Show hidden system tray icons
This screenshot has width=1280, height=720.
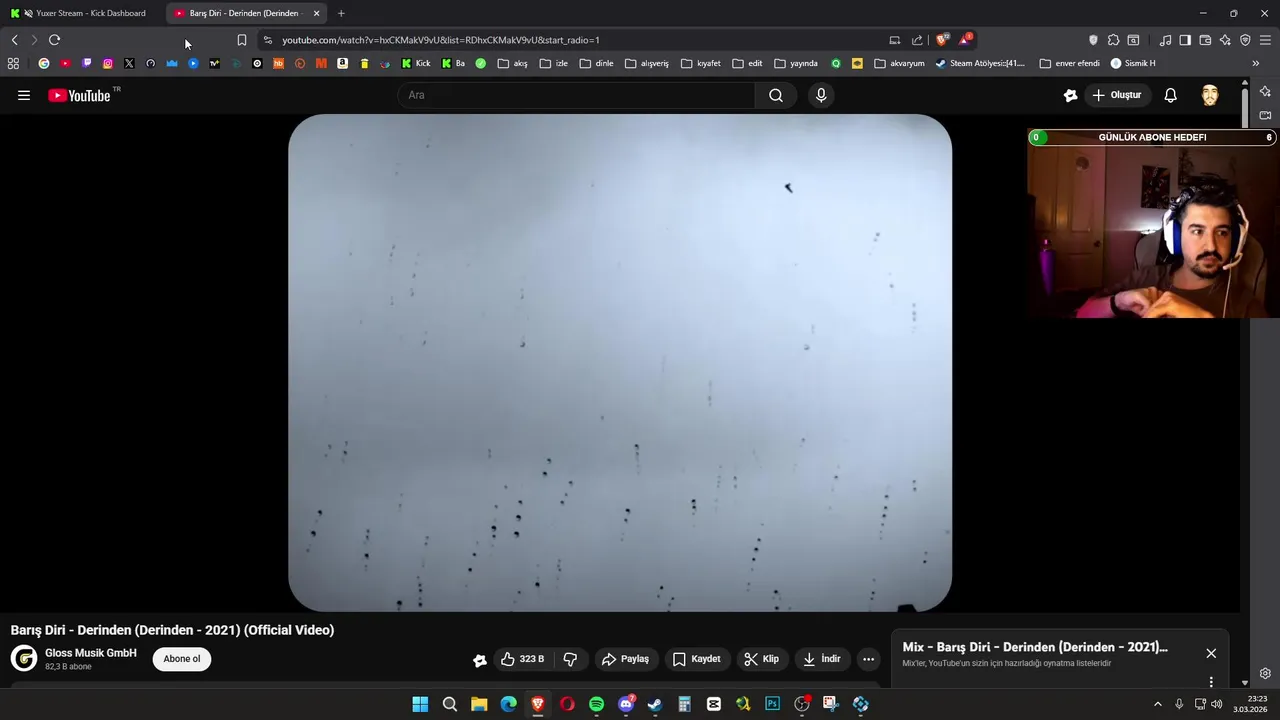pos(1158,704)
